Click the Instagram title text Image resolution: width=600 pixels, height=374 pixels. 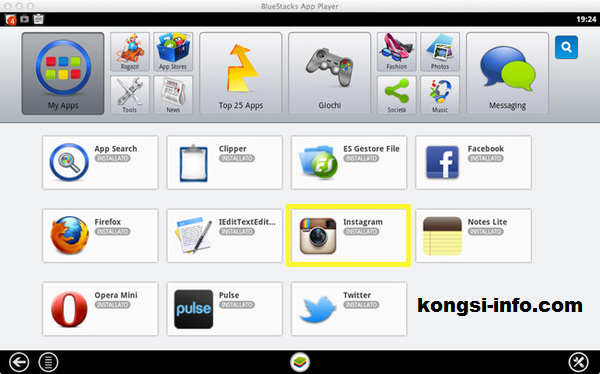pos(363,222)
